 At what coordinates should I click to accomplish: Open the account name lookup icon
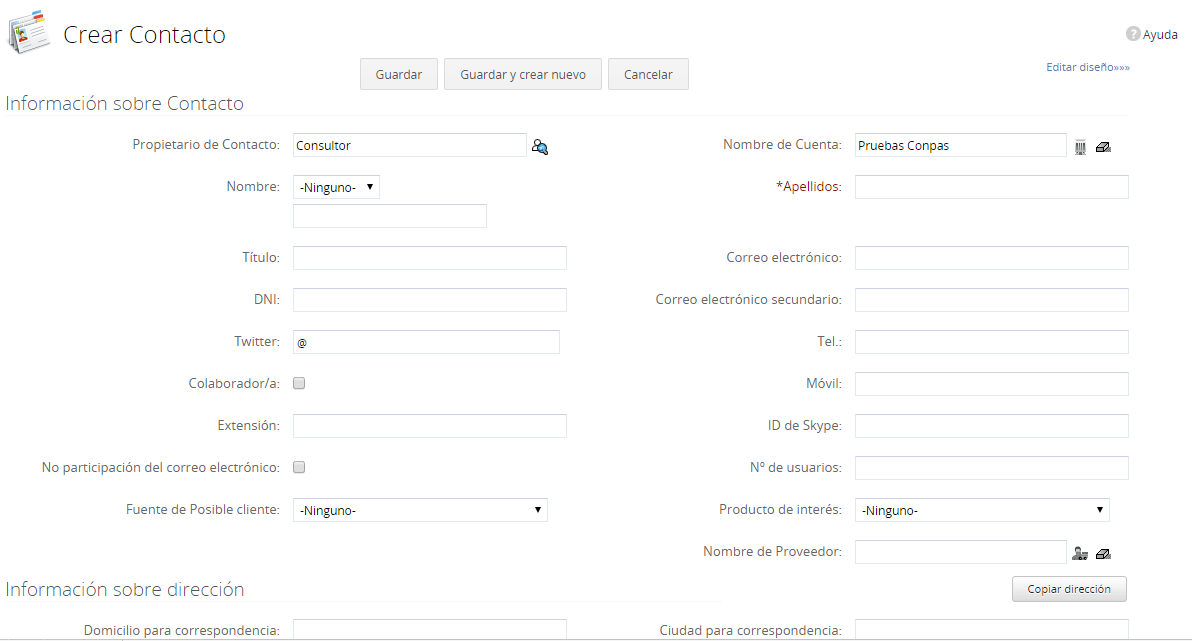pyautogui.click(x=1081, y=147)
